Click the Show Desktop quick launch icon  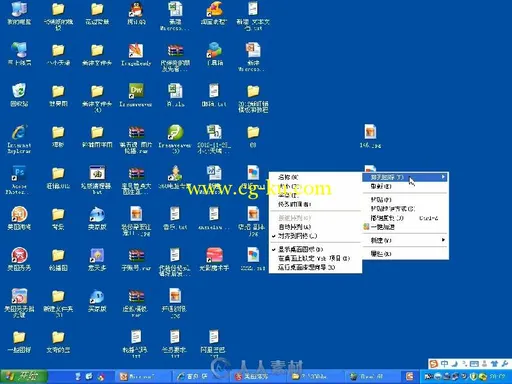78,377
